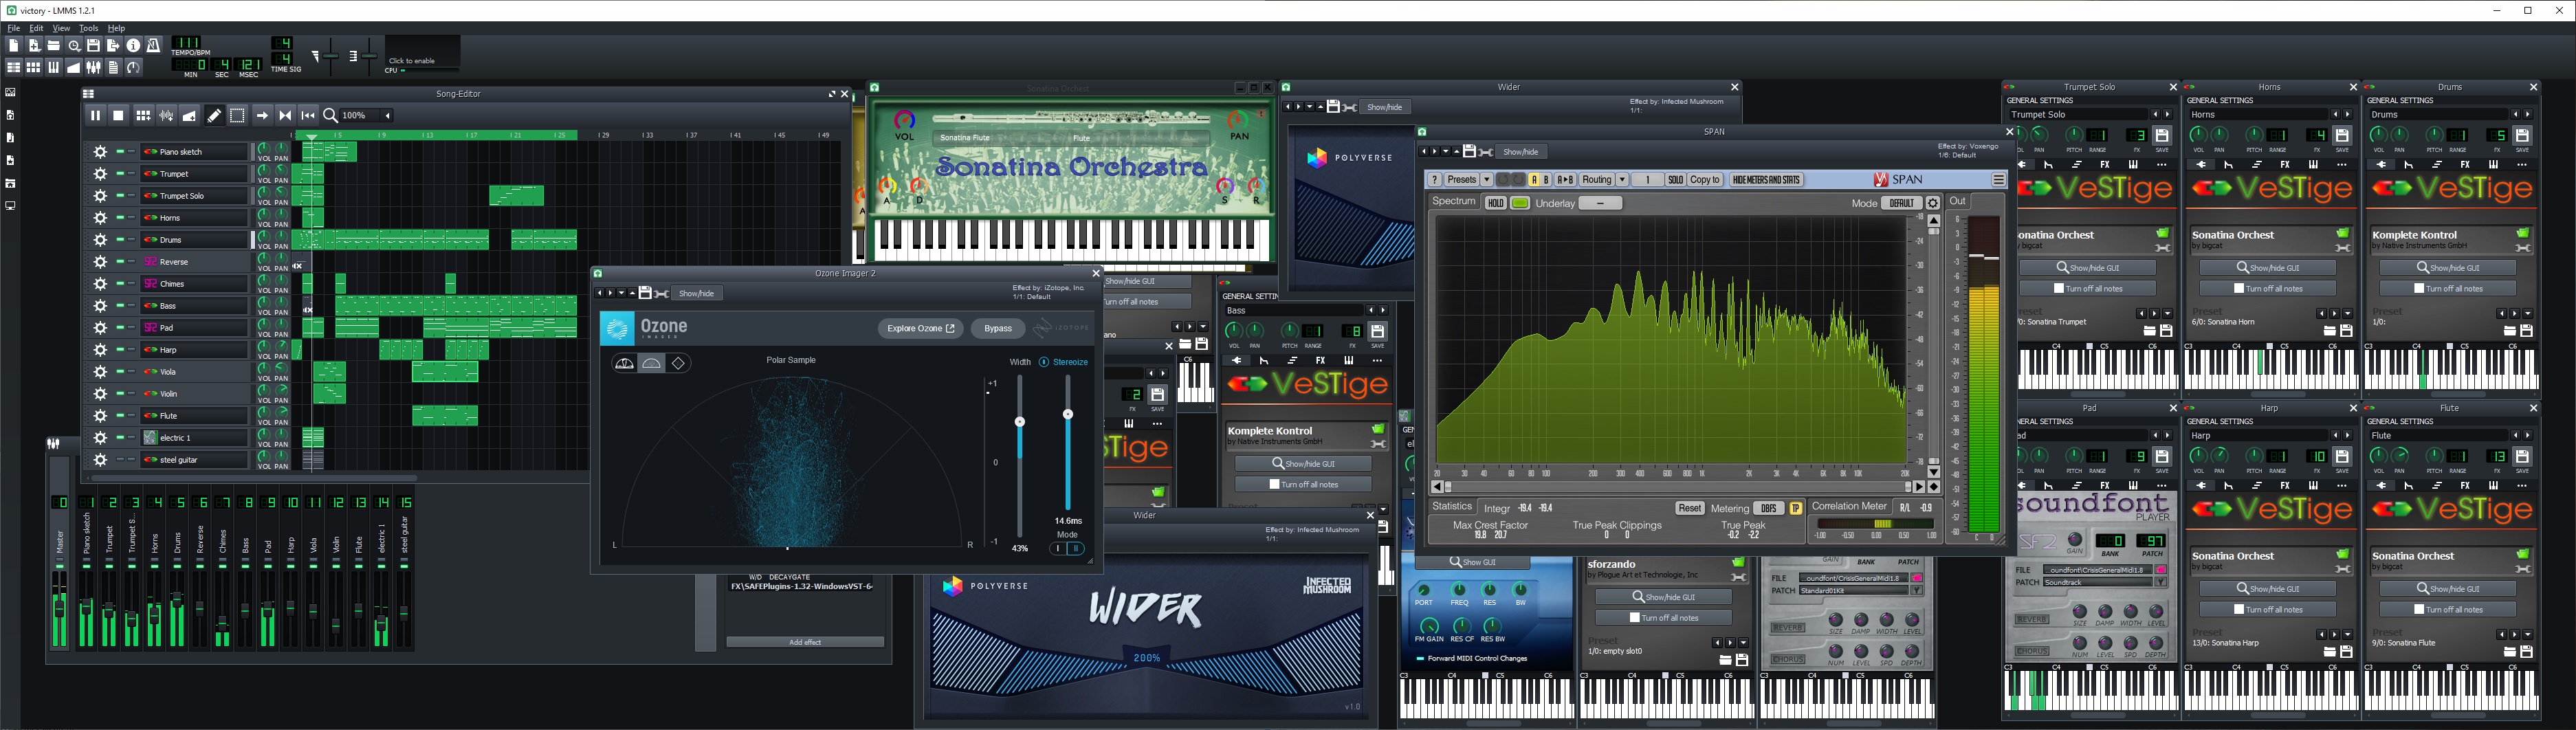Add a sample track in Song-Editor

[x=166, y=116]
